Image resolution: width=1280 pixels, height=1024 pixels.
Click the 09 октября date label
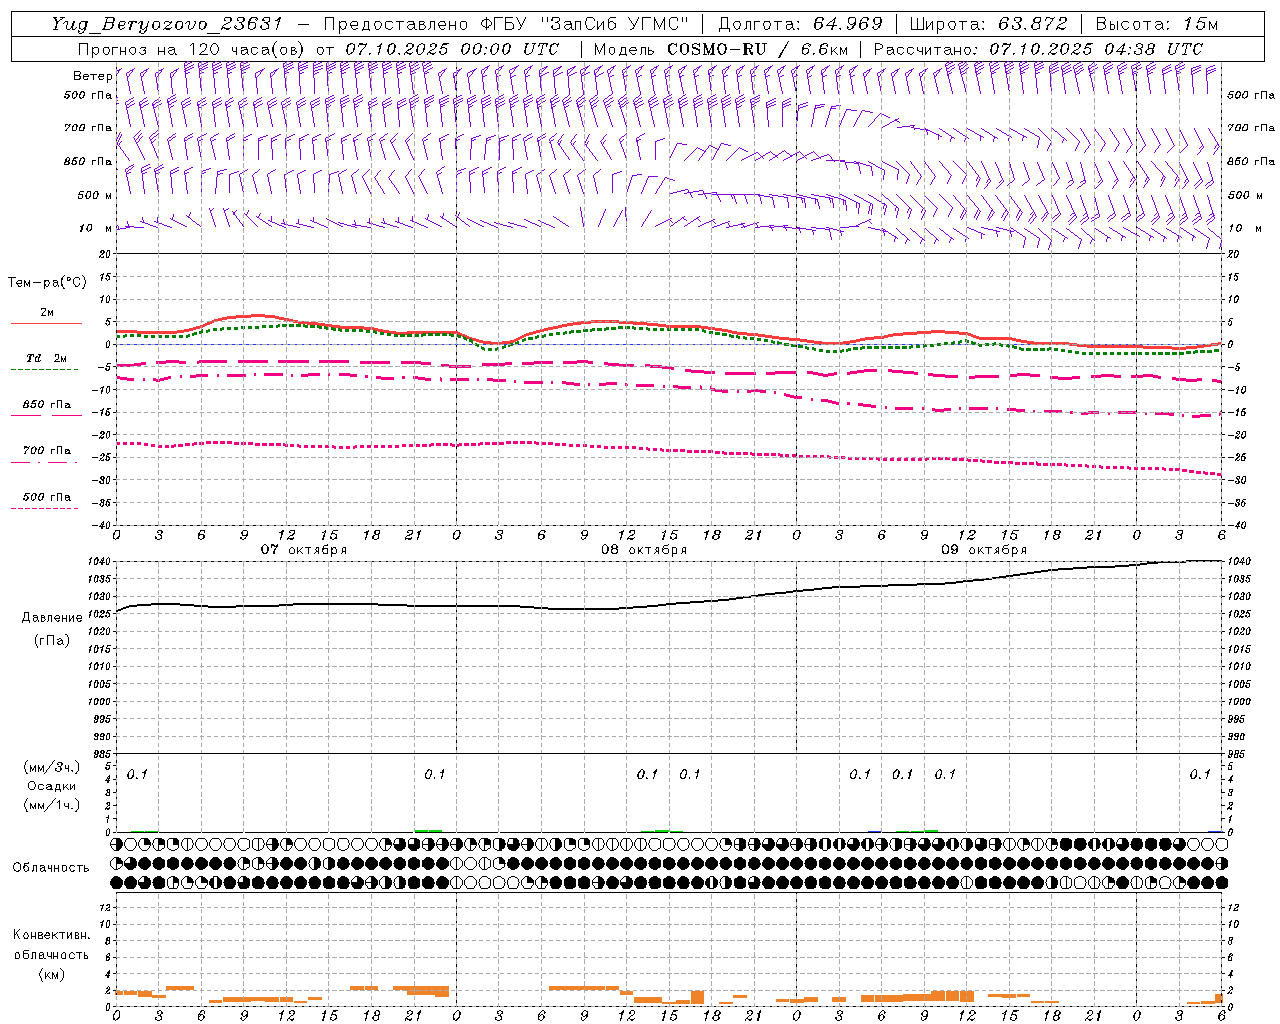tap(984, 550)
